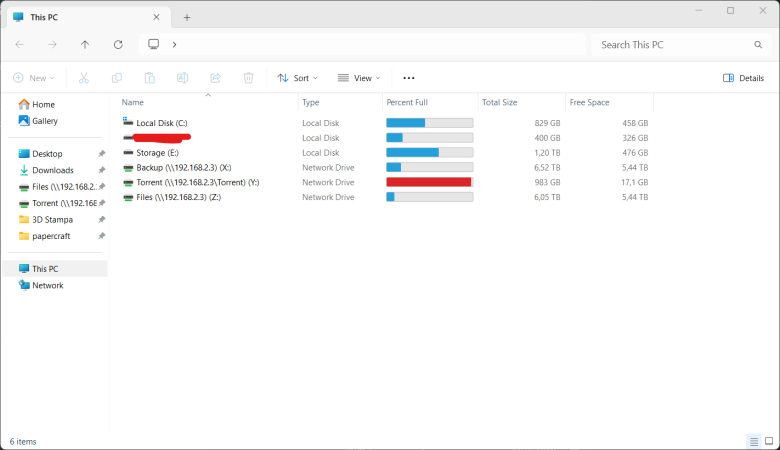Switch to details list view icon in status bar
Image resolution: width=780 pixels, height=450 pixels.
[754, 441]
